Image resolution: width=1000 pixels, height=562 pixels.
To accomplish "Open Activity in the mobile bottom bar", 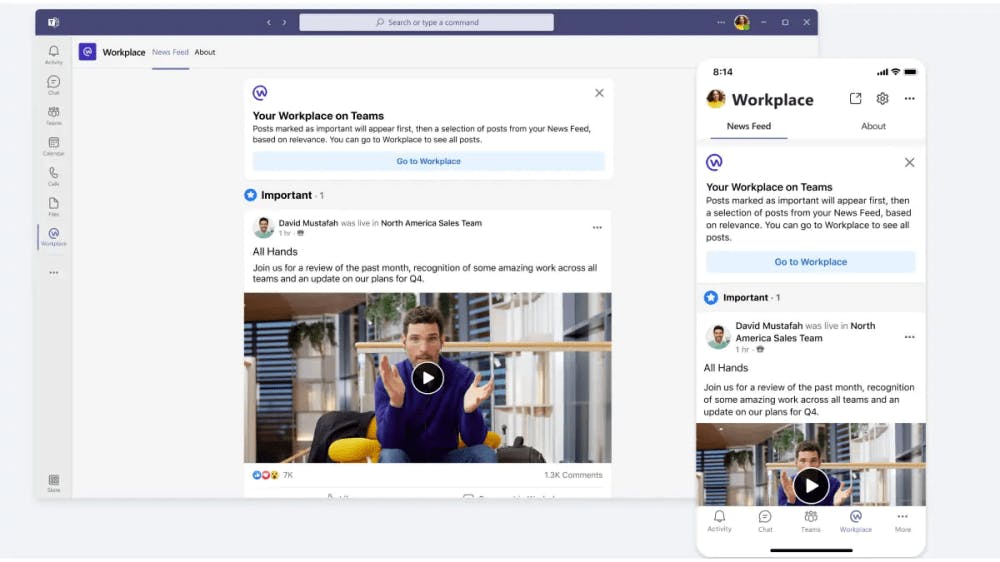I will tap(719, 521).
